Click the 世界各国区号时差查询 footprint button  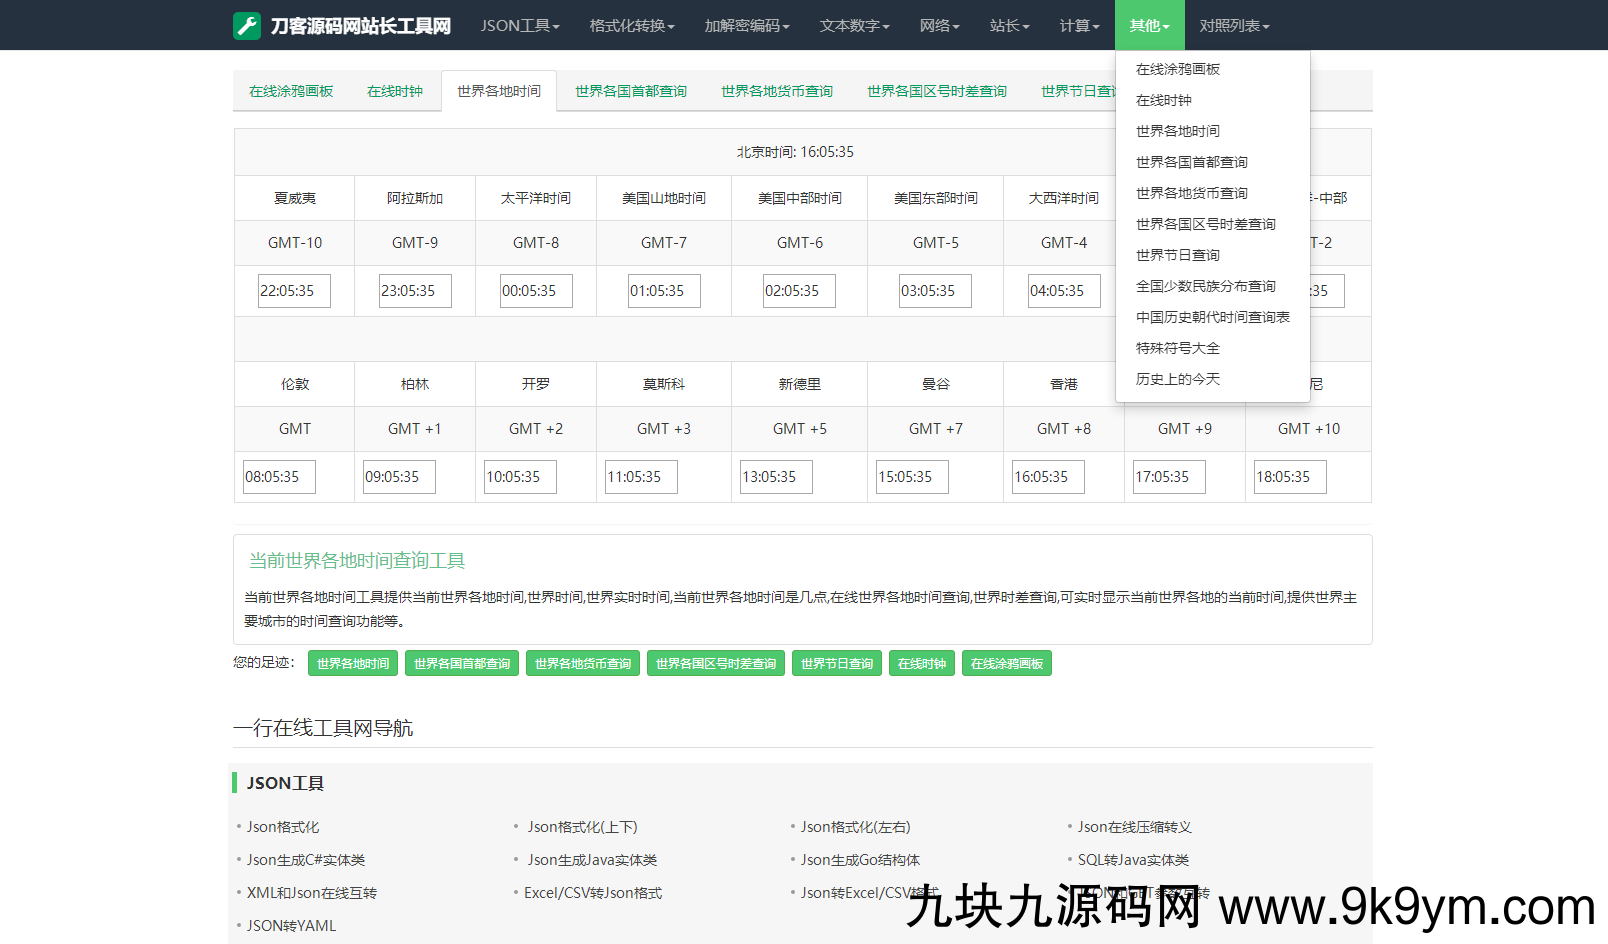715,664
